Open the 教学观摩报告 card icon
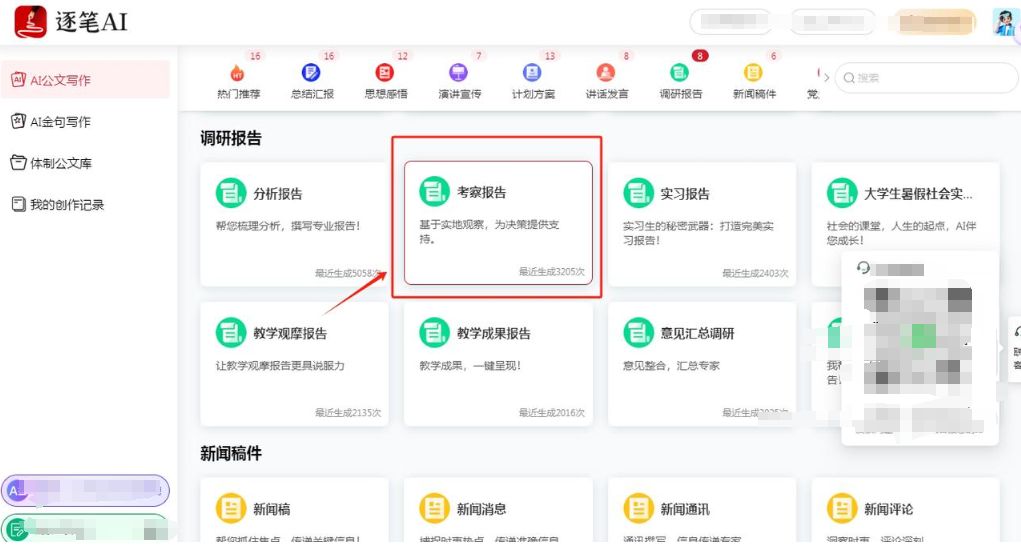This screenshot has height=550, width=1021. click(231, 333)
